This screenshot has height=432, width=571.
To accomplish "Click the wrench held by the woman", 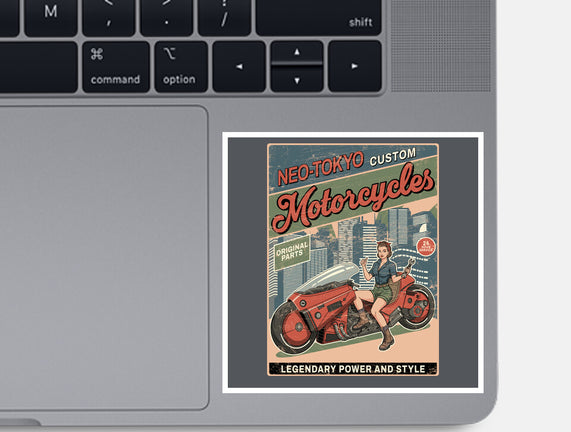I will 409,268.
